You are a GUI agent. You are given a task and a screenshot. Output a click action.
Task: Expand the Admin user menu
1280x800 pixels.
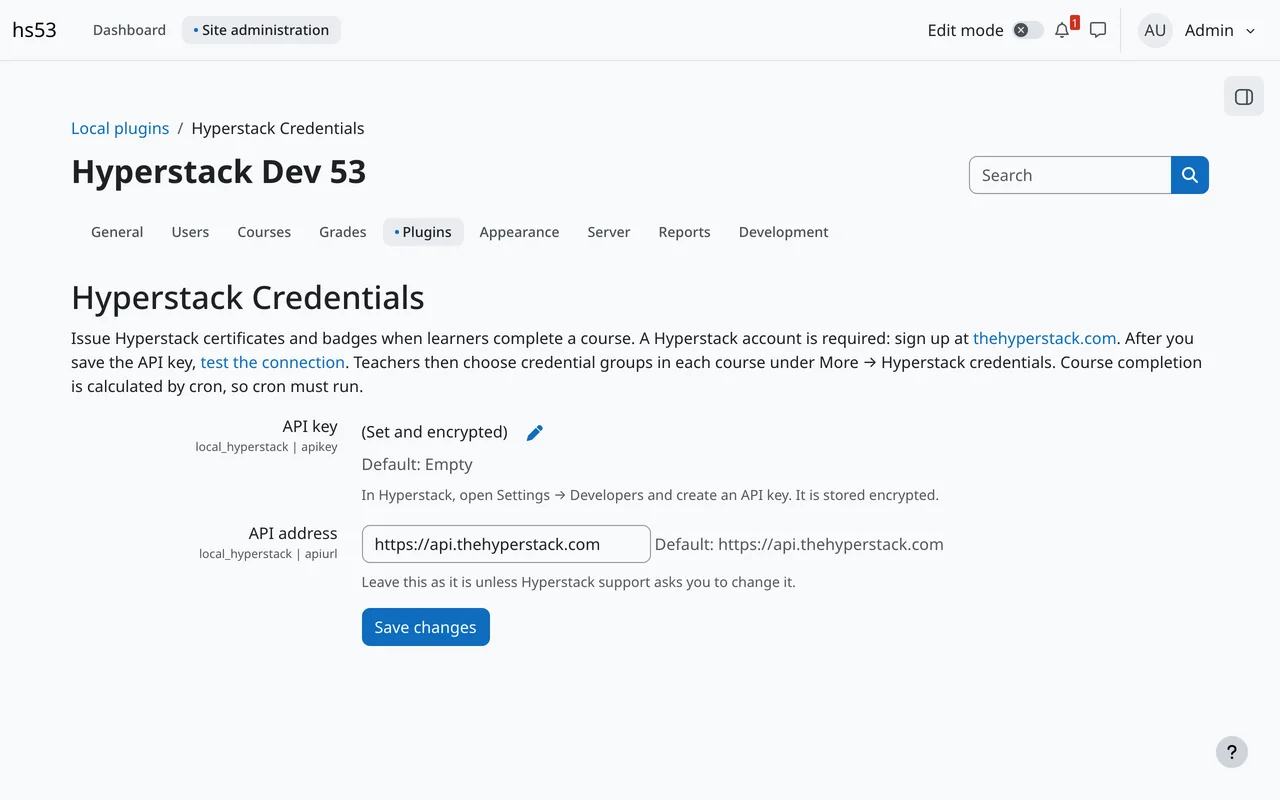click(1220, 30)
